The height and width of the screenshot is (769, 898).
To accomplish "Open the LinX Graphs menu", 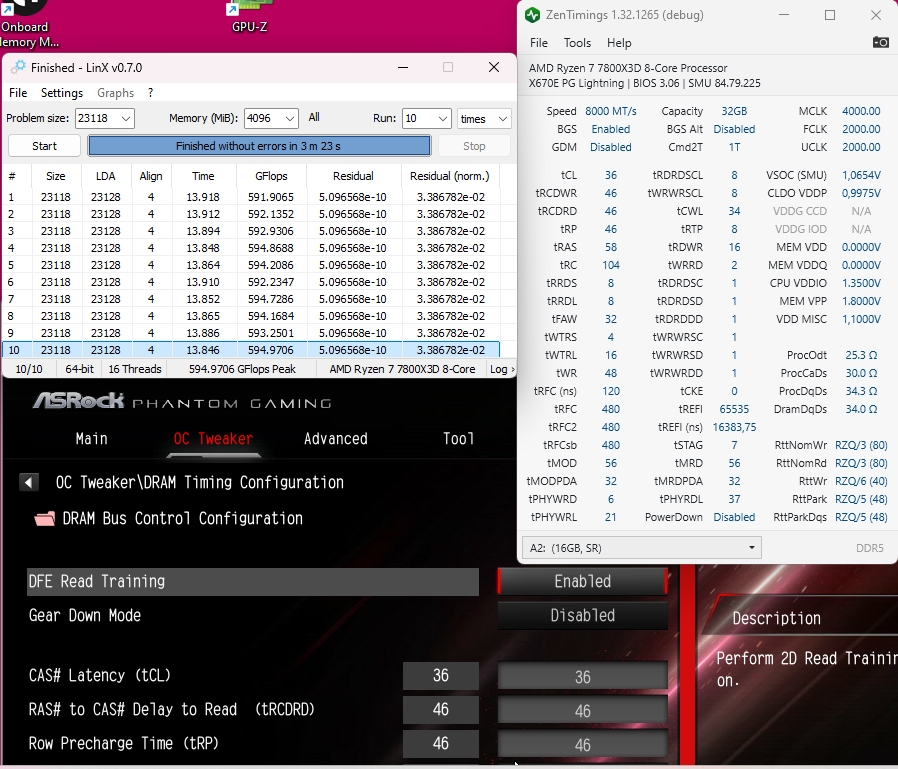I will coord(115,93).
